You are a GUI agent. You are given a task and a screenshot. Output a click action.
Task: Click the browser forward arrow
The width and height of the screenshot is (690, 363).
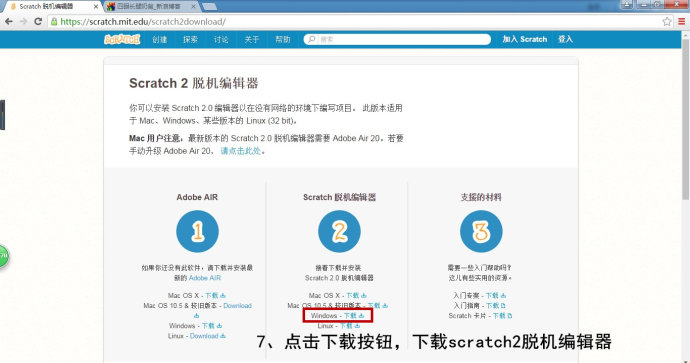[23, 22]
